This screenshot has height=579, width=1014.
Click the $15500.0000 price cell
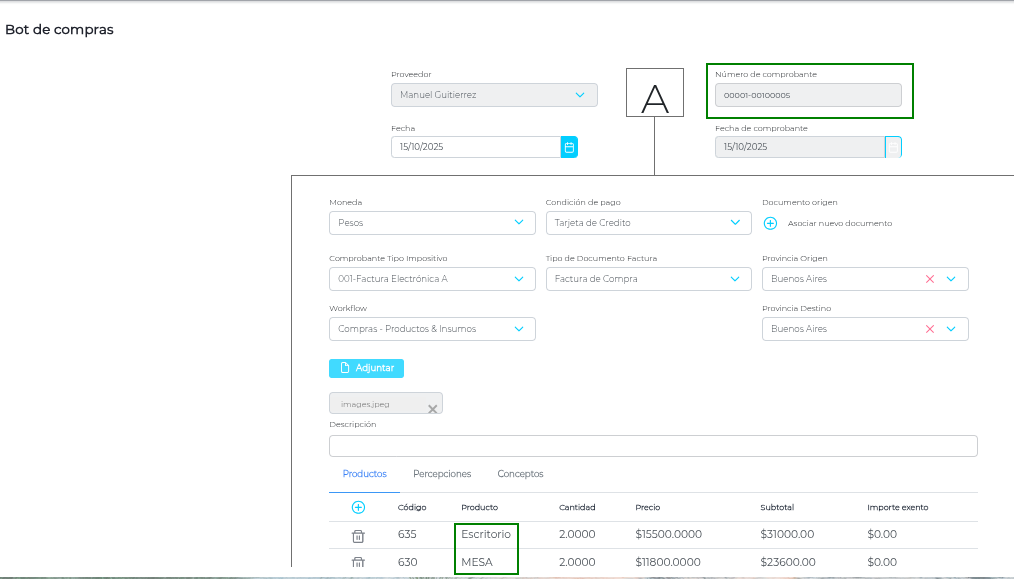click(x=668, y=534)
